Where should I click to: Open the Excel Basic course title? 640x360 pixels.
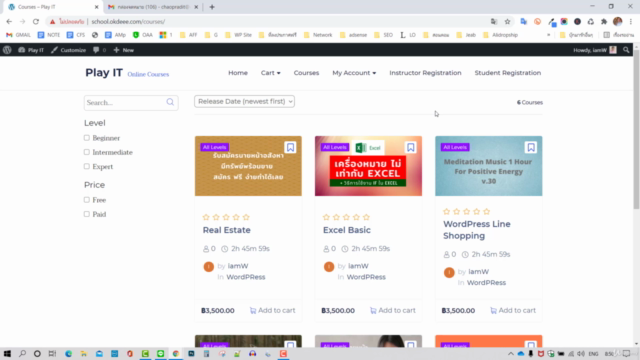point(347,230)
